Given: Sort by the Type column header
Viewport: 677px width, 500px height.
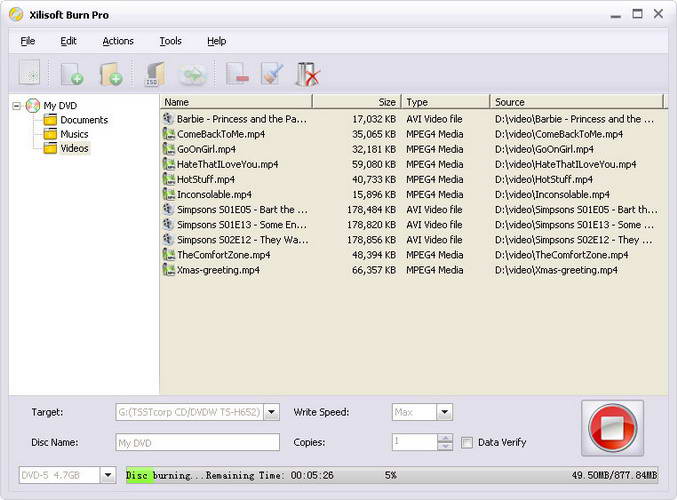Looking at the screenshot, I should [x=446, y=102].
